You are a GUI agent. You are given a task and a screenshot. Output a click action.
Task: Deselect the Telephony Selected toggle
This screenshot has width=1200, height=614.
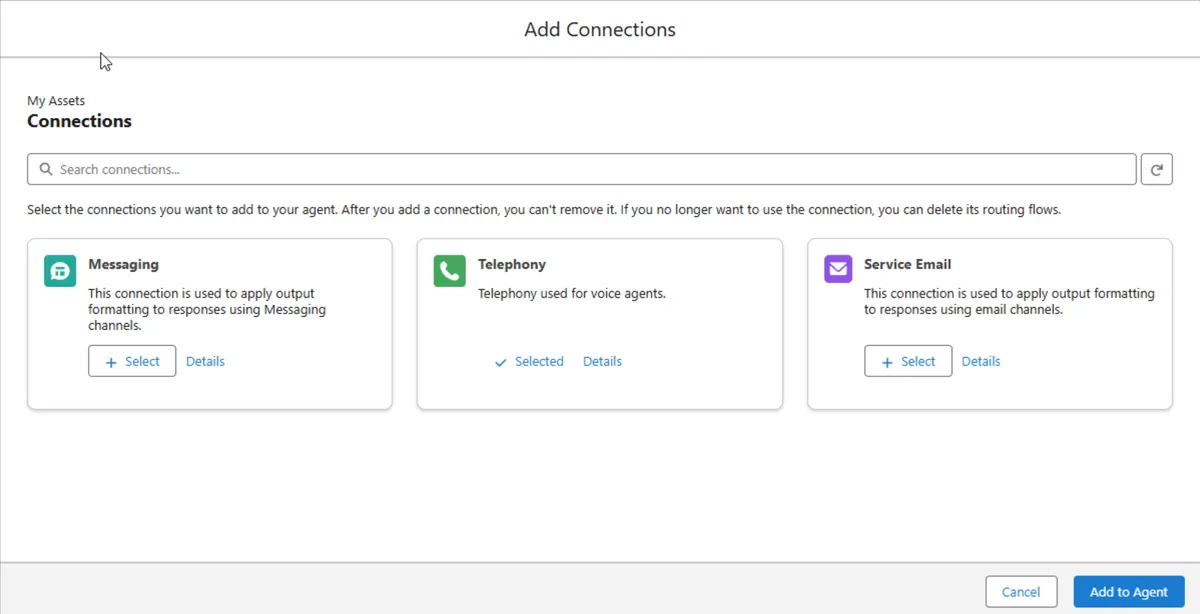click(529, 361)
